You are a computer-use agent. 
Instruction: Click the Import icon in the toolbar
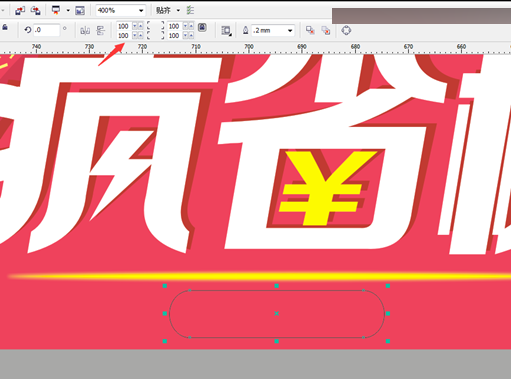20,10
